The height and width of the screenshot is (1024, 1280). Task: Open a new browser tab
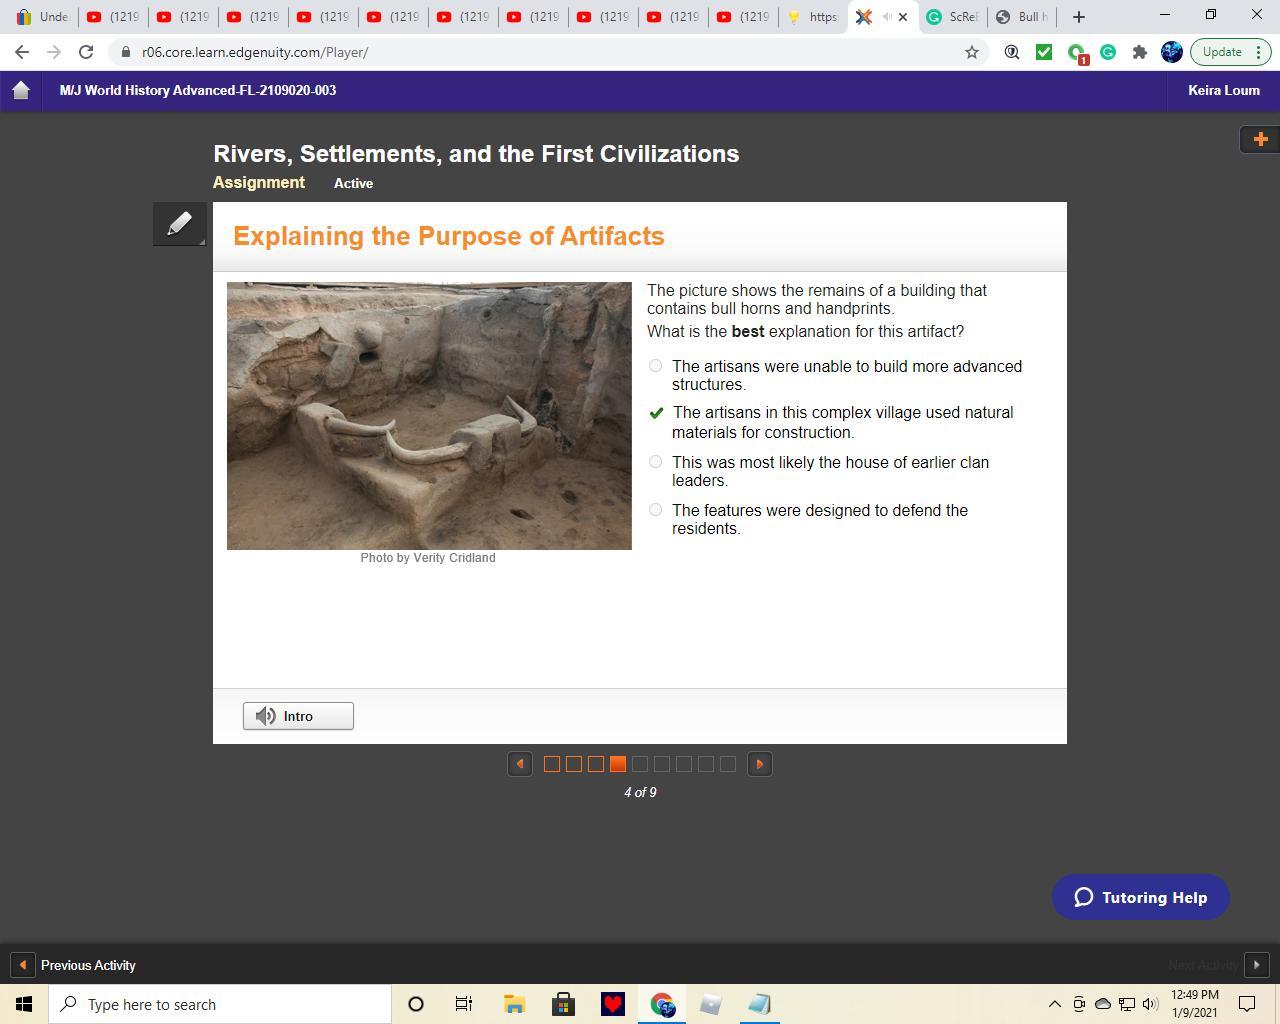(1078, 17)
